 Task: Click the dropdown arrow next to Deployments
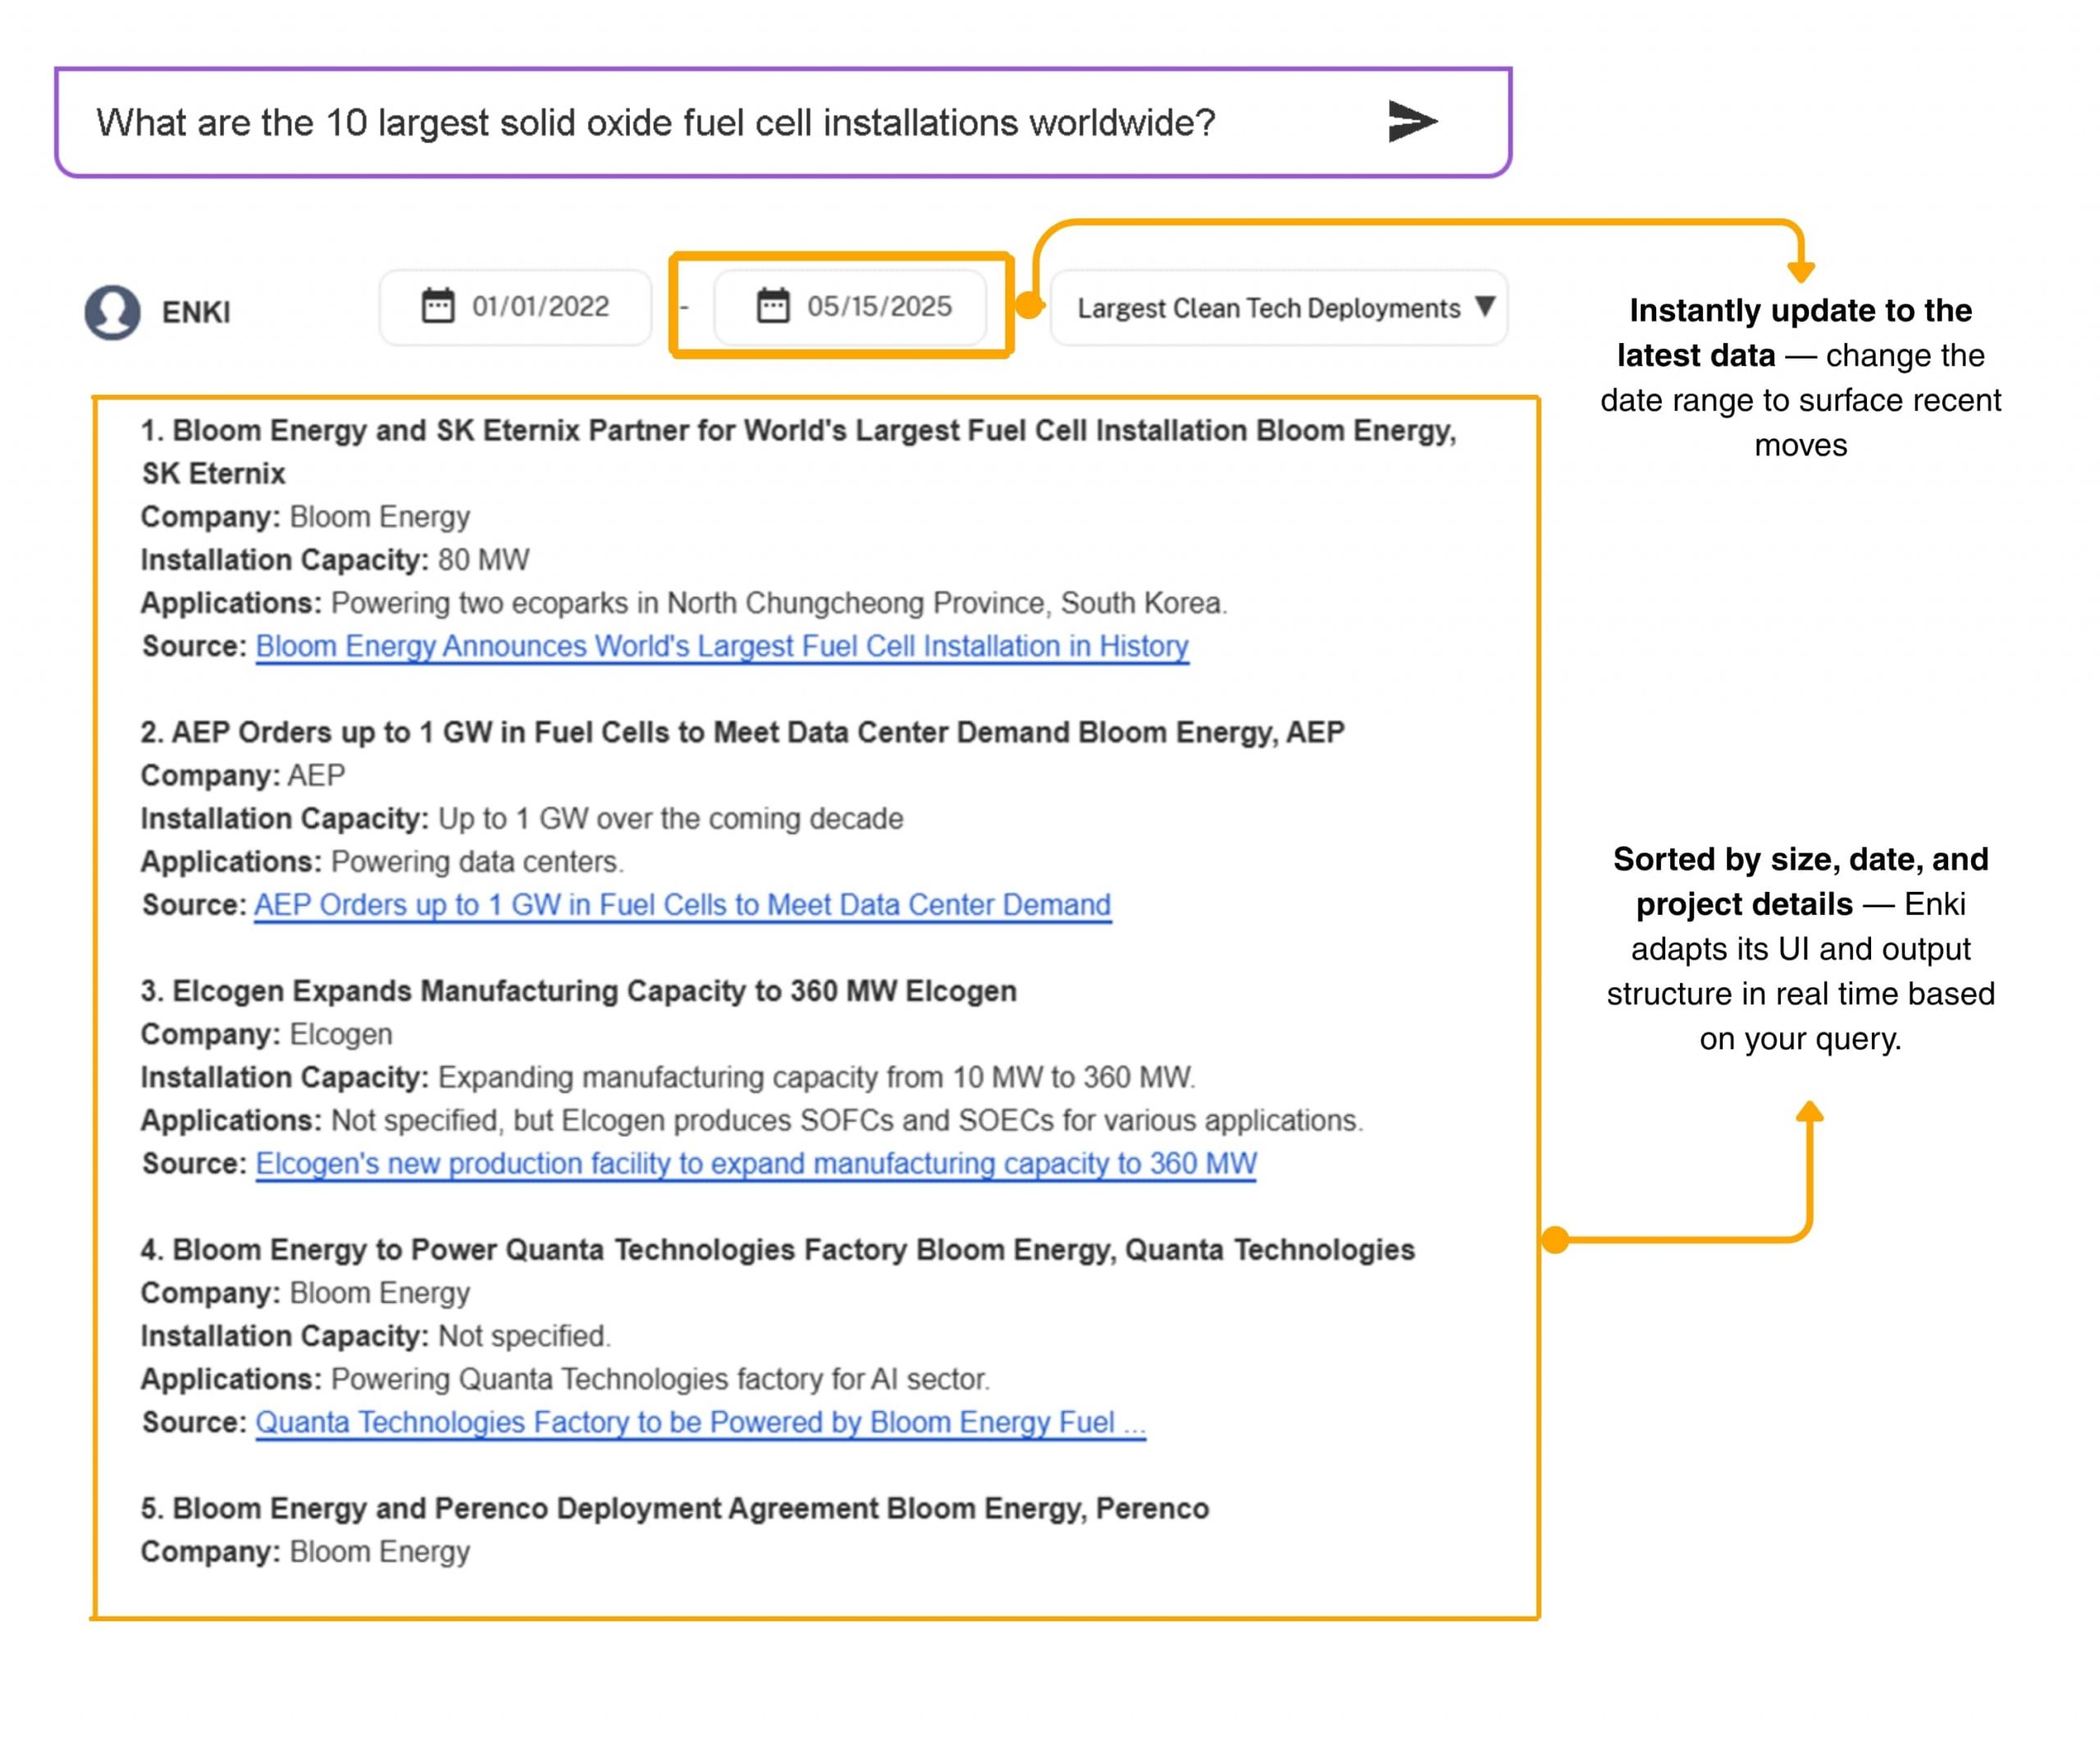click(x=1485, y=306)
